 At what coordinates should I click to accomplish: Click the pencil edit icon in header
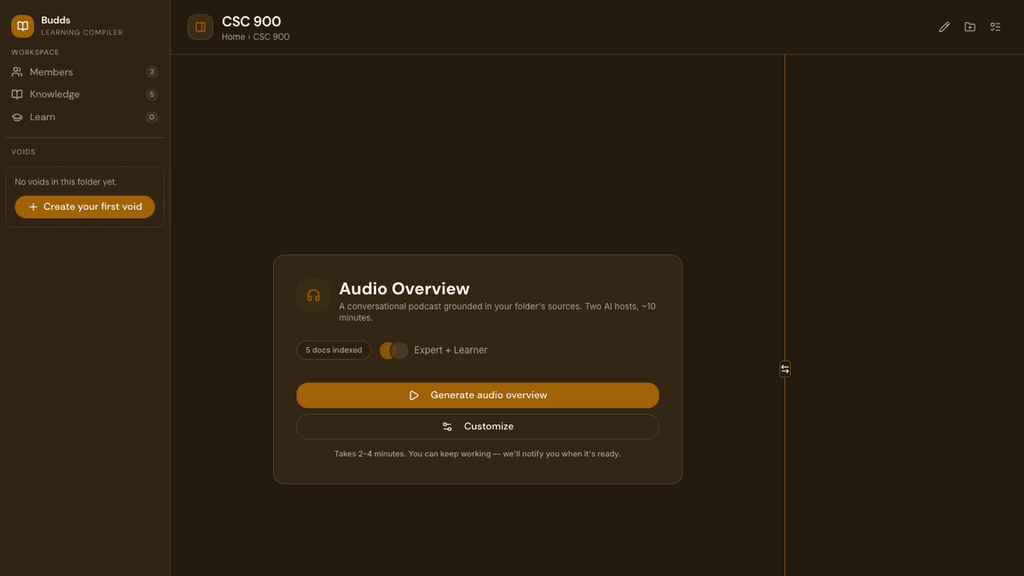pos(944,27)
